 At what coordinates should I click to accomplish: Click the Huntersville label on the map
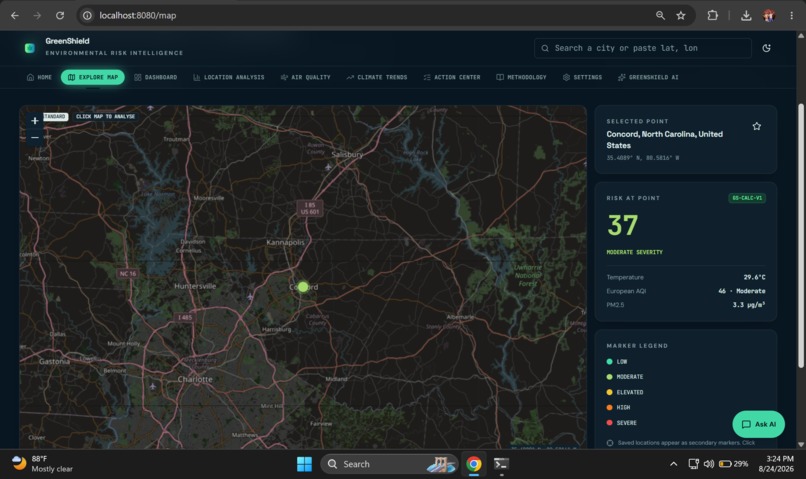[195, 286]
